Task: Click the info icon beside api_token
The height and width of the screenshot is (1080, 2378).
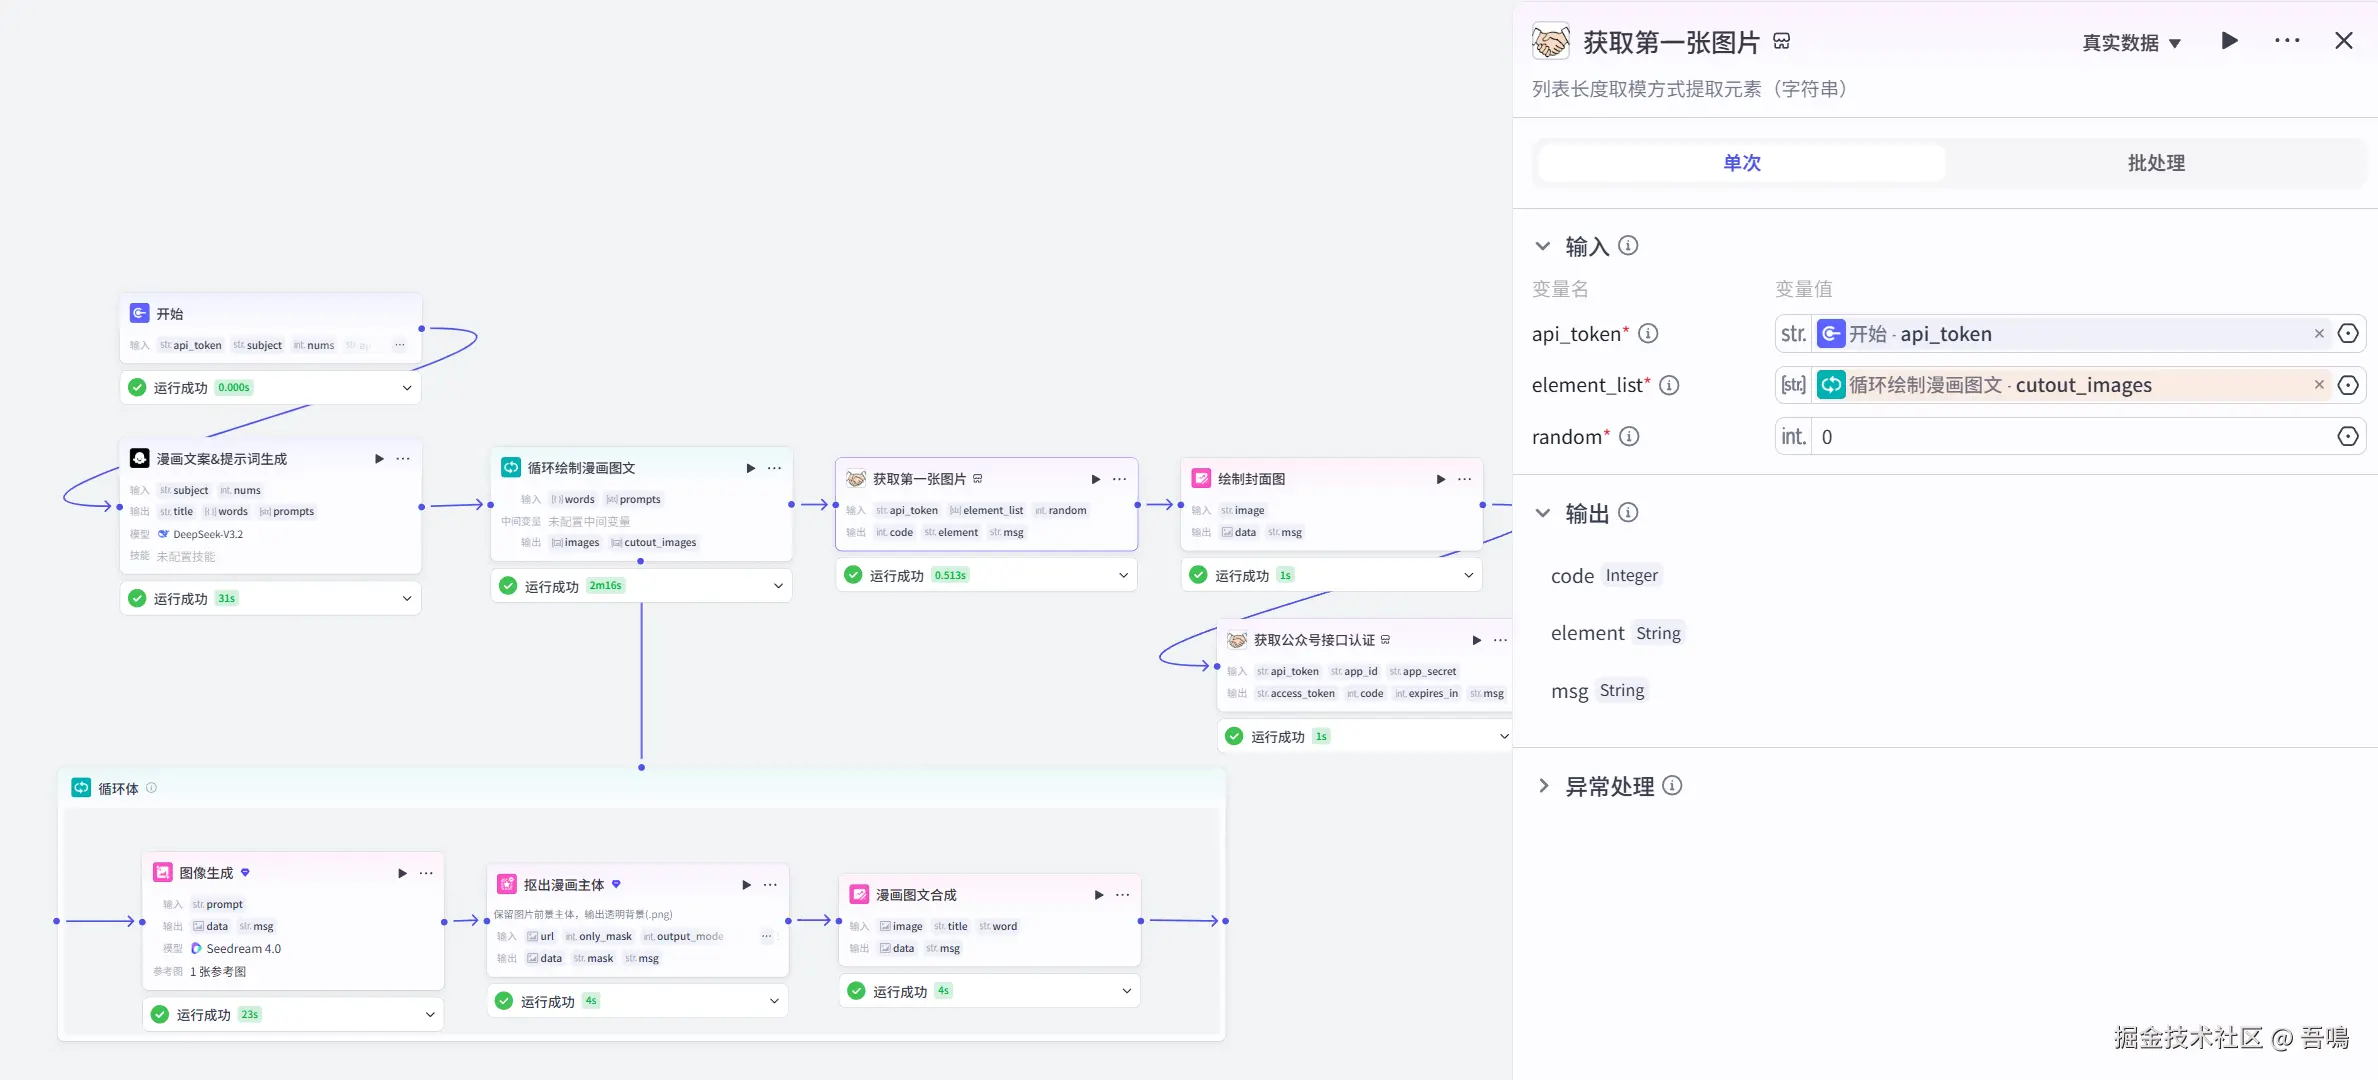Action: (x=1648, y=334)
